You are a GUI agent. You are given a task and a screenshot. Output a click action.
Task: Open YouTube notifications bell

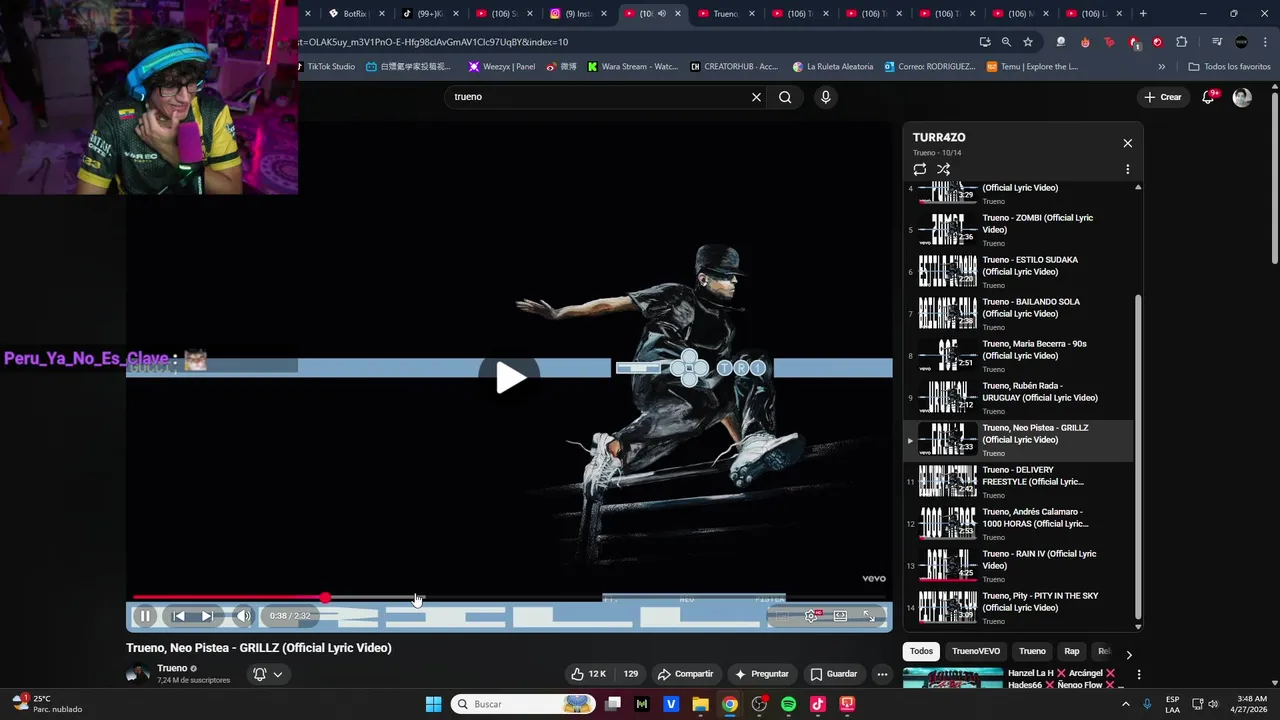[x=1209, y=97]
